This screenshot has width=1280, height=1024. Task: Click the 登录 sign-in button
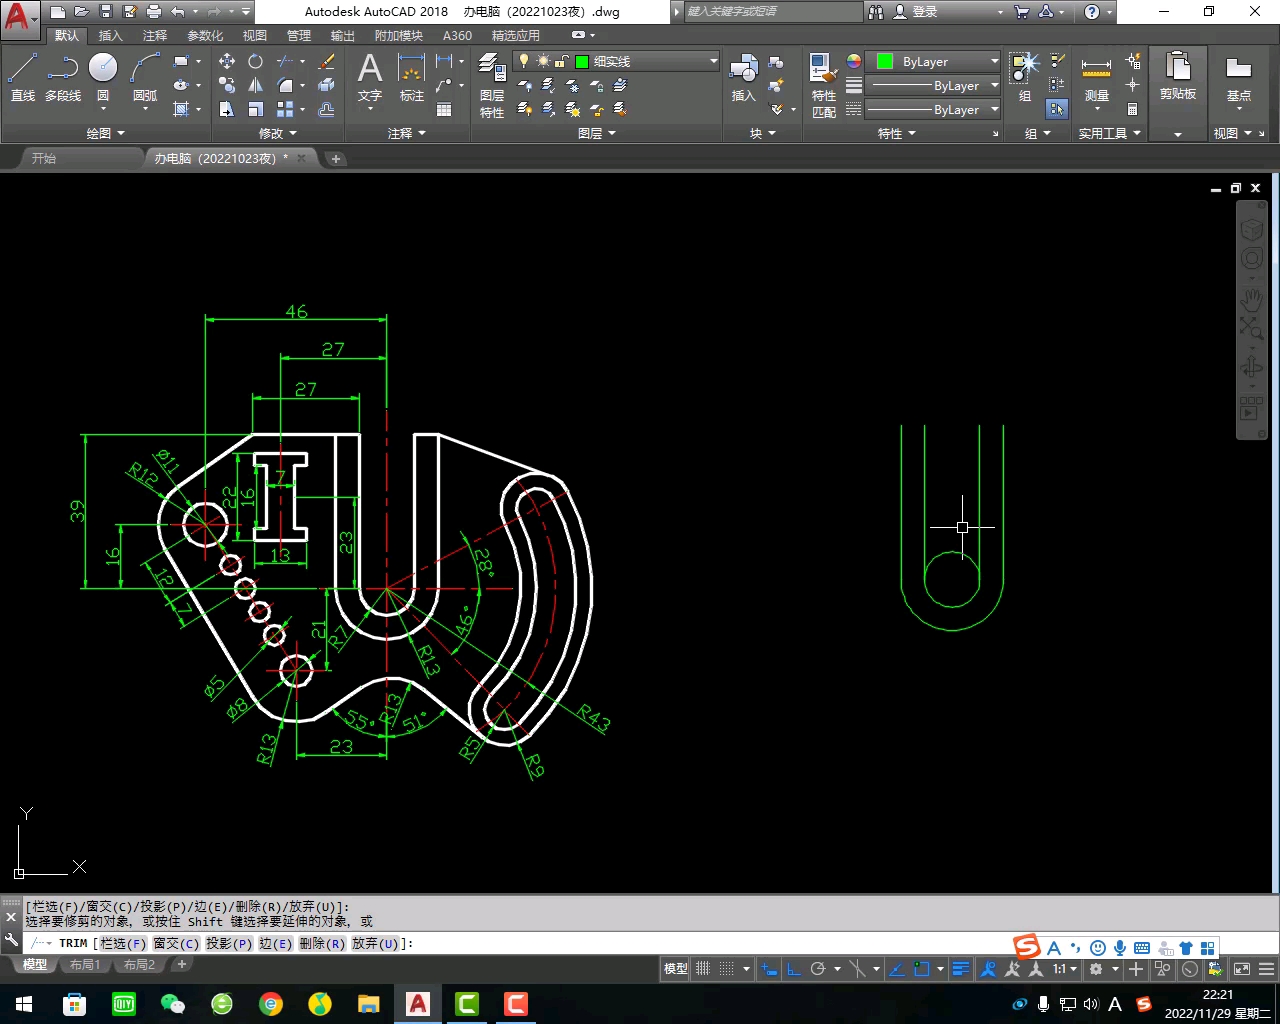(x=924, y=12)
